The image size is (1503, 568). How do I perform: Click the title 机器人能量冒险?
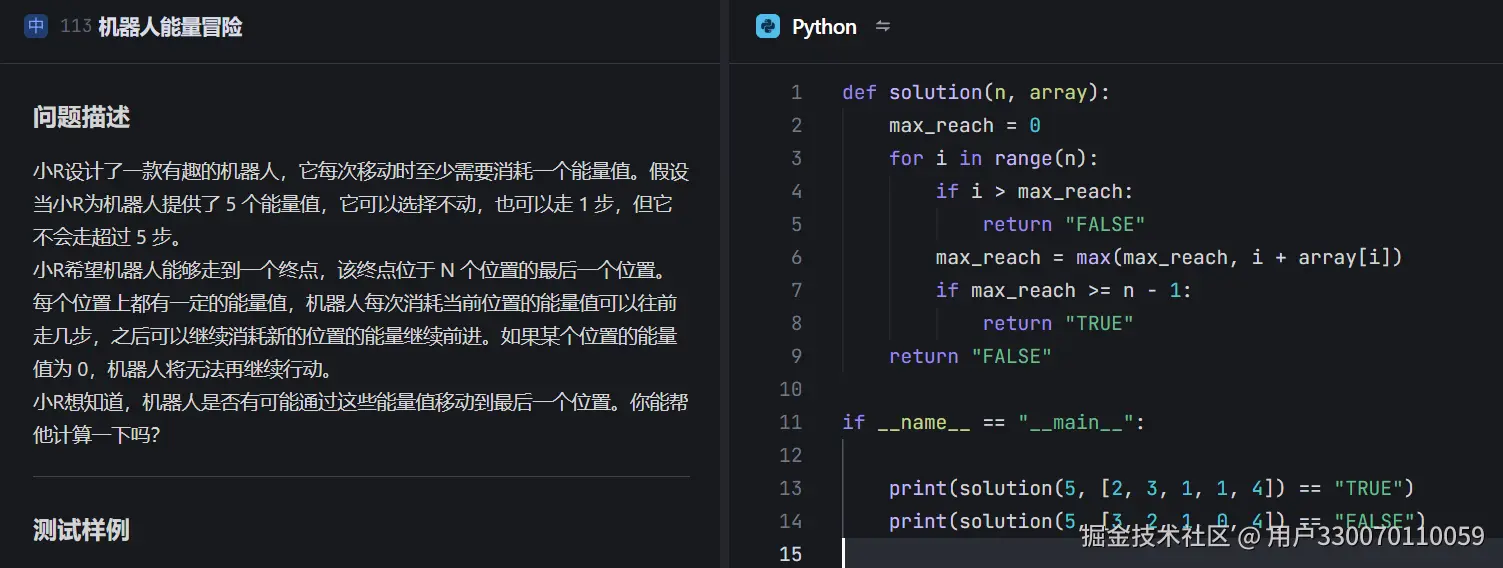pos(170,27)
